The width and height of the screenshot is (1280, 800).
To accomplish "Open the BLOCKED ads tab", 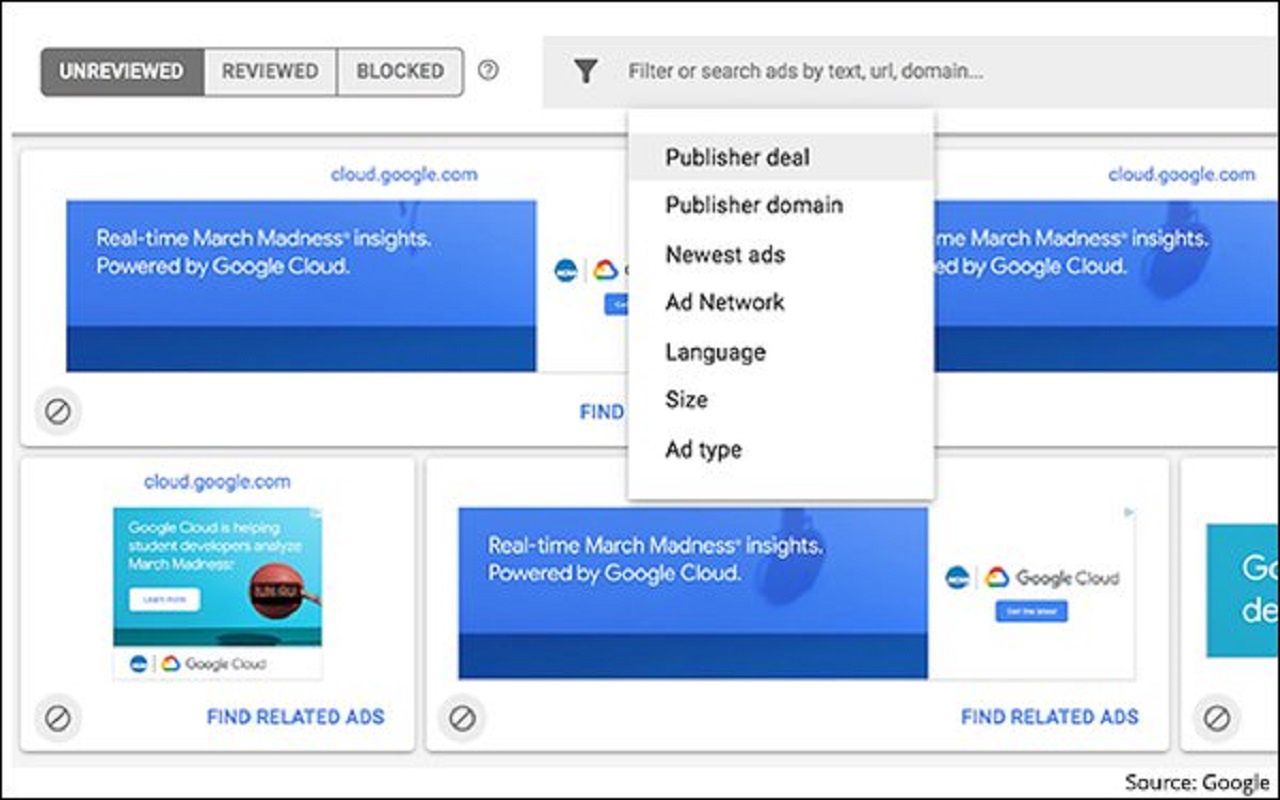I will (x=399, y=71).
